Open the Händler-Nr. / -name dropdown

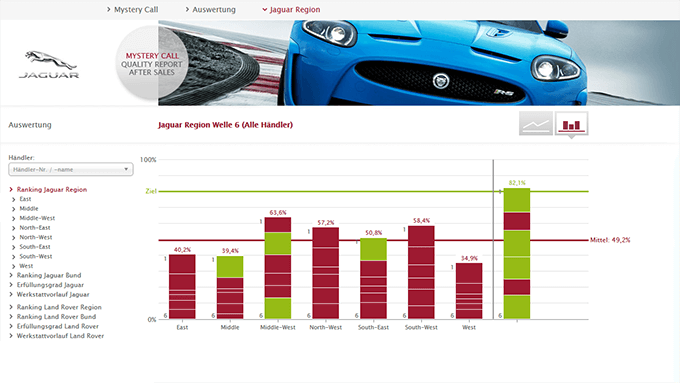click(71, 169)
